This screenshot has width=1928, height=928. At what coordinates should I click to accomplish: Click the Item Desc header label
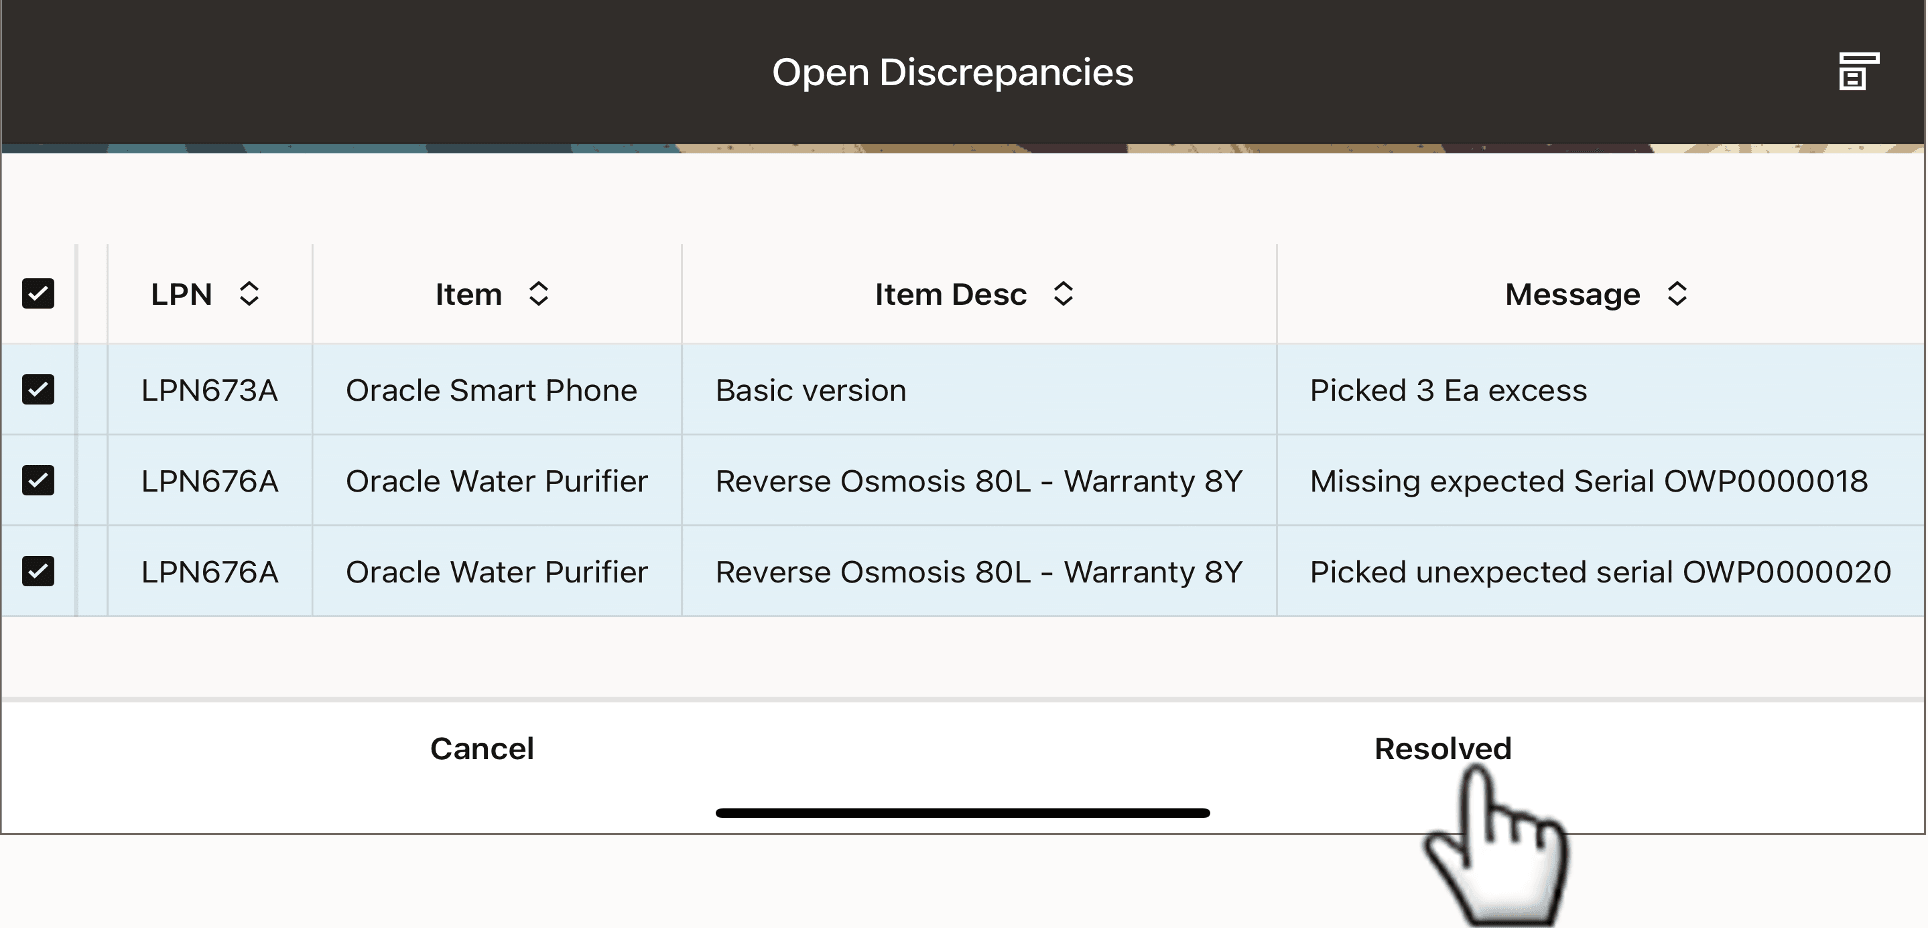pos(950,293)
